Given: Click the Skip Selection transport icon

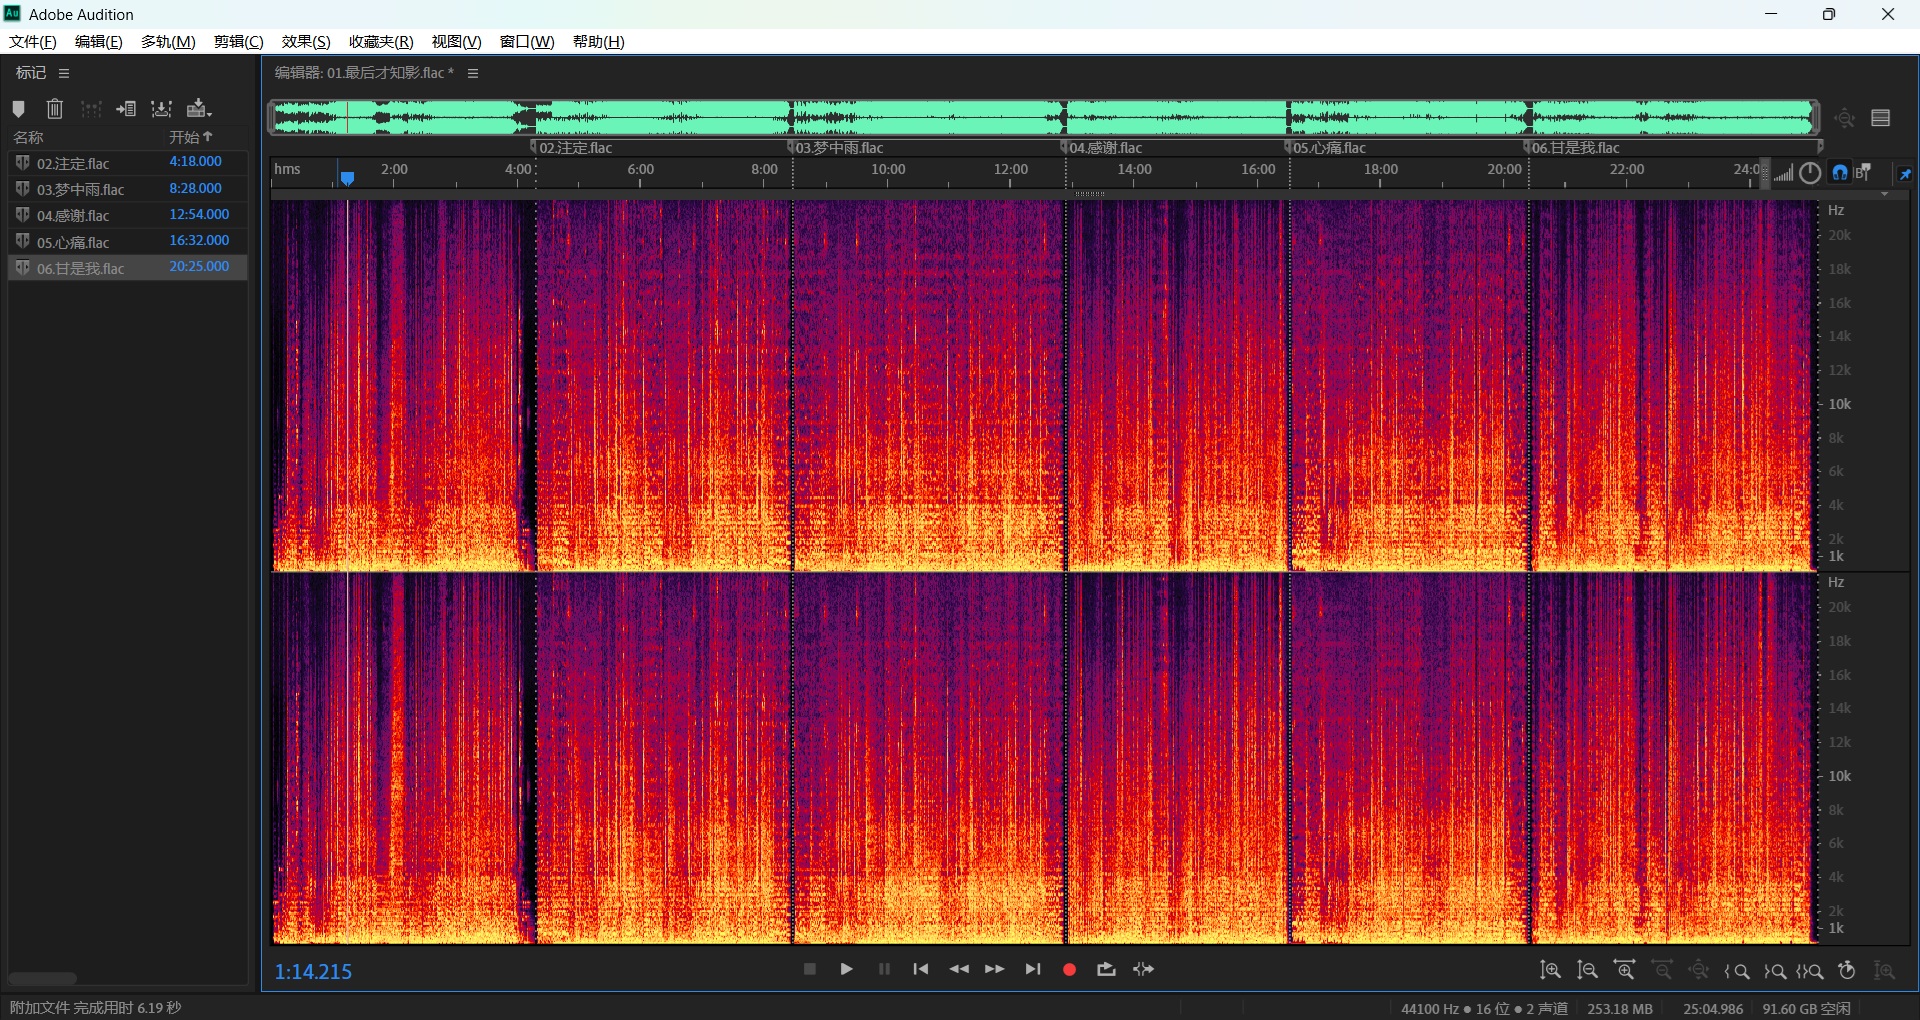Looking at the screenshot, I should coord(1143,969).
